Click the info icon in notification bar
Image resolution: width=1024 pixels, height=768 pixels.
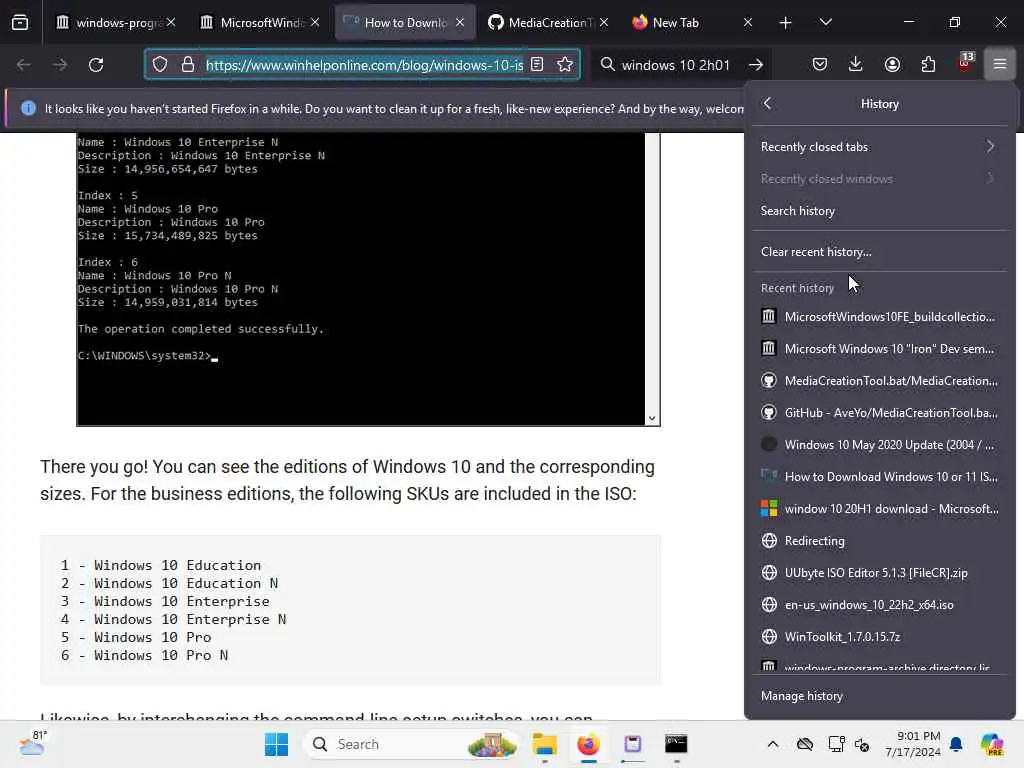(x=28, y=108)
